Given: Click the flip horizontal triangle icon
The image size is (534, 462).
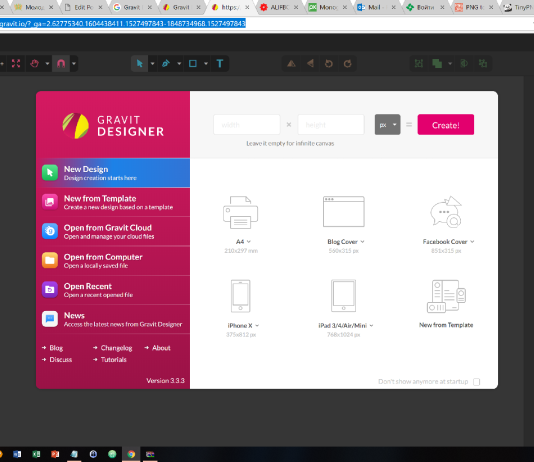Looking at the screenshot, I should [x=310, y=64].
